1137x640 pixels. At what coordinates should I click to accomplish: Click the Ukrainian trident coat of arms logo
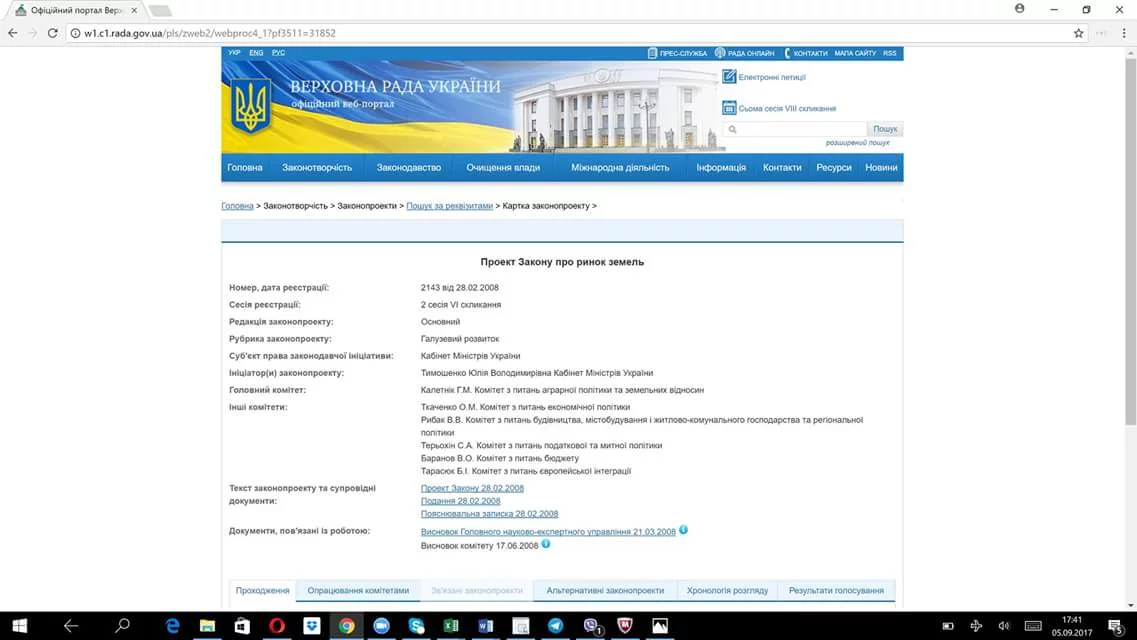(251, 106)
